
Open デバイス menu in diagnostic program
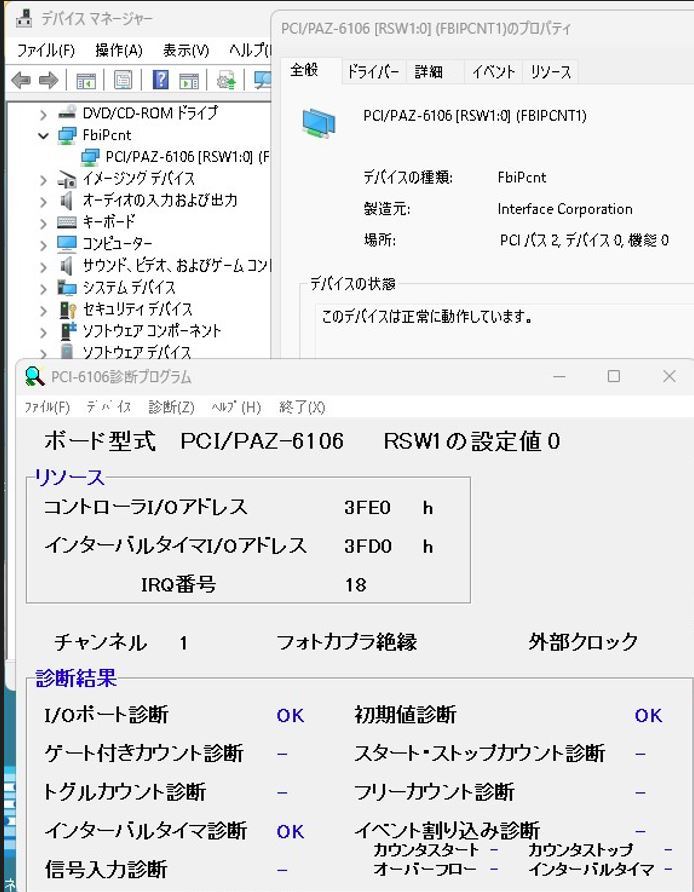point(109,407)
